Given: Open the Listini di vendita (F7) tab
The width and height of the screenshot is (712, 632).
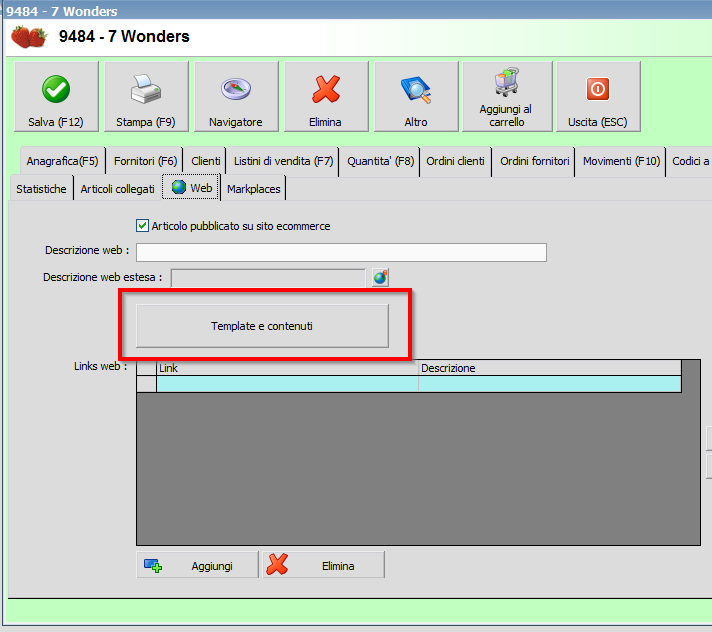Looking at the screenshot, I should tap(283, 161).
